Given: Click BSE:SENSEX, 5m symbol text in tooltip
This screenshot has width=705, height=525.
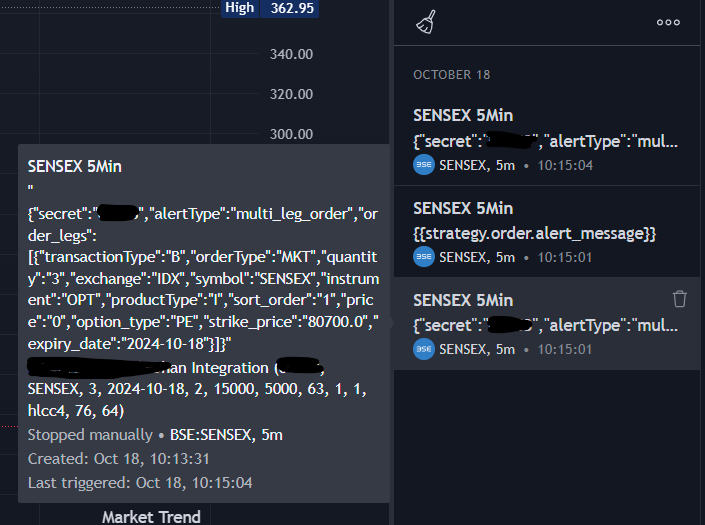Looking at the screenshot, I should coord(226,435).
